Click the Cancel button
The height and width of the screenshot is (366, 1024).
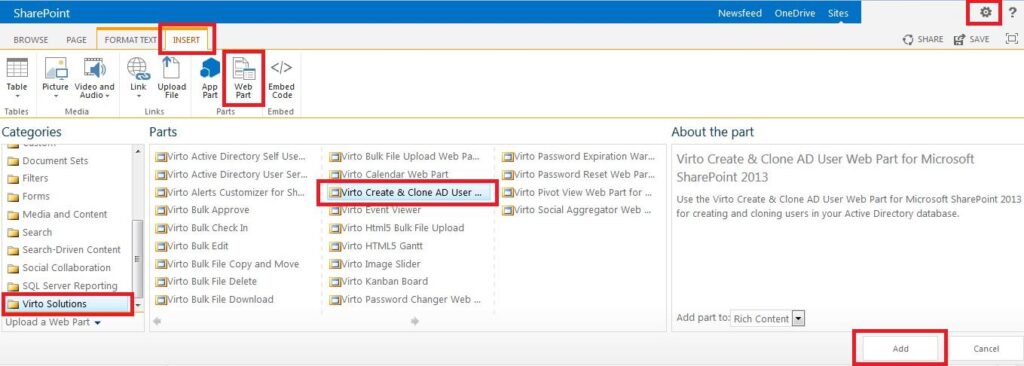[x=985, y=348]
